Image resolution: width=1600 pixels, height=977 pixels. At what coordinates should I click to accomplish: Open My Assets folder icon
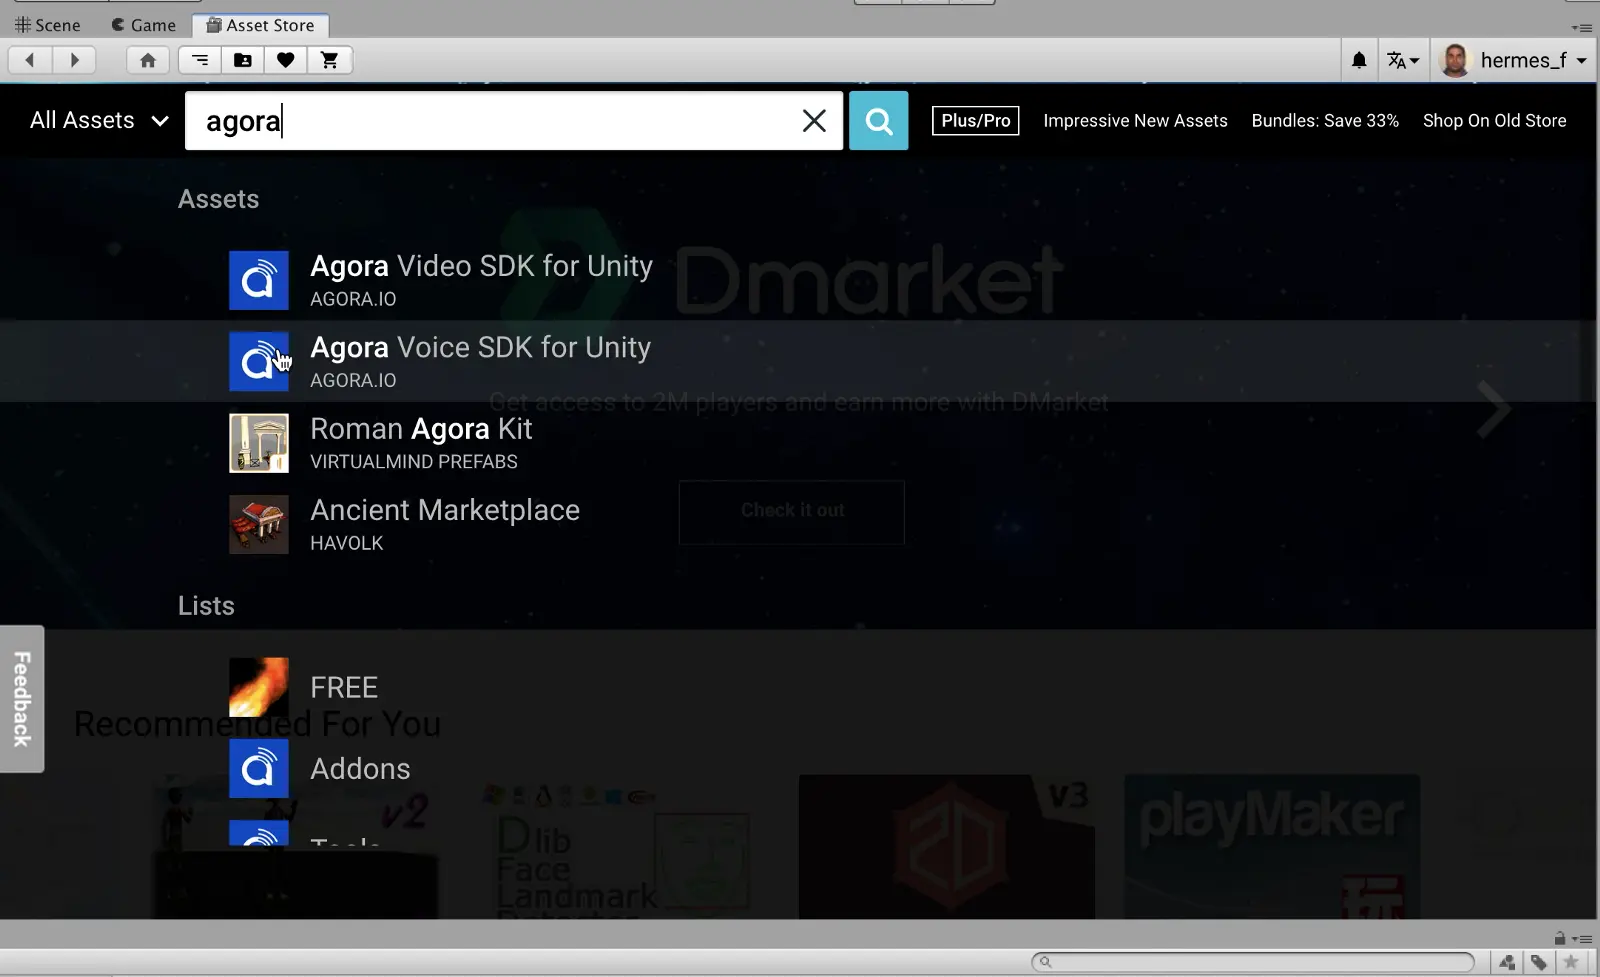tap(243, 60)
